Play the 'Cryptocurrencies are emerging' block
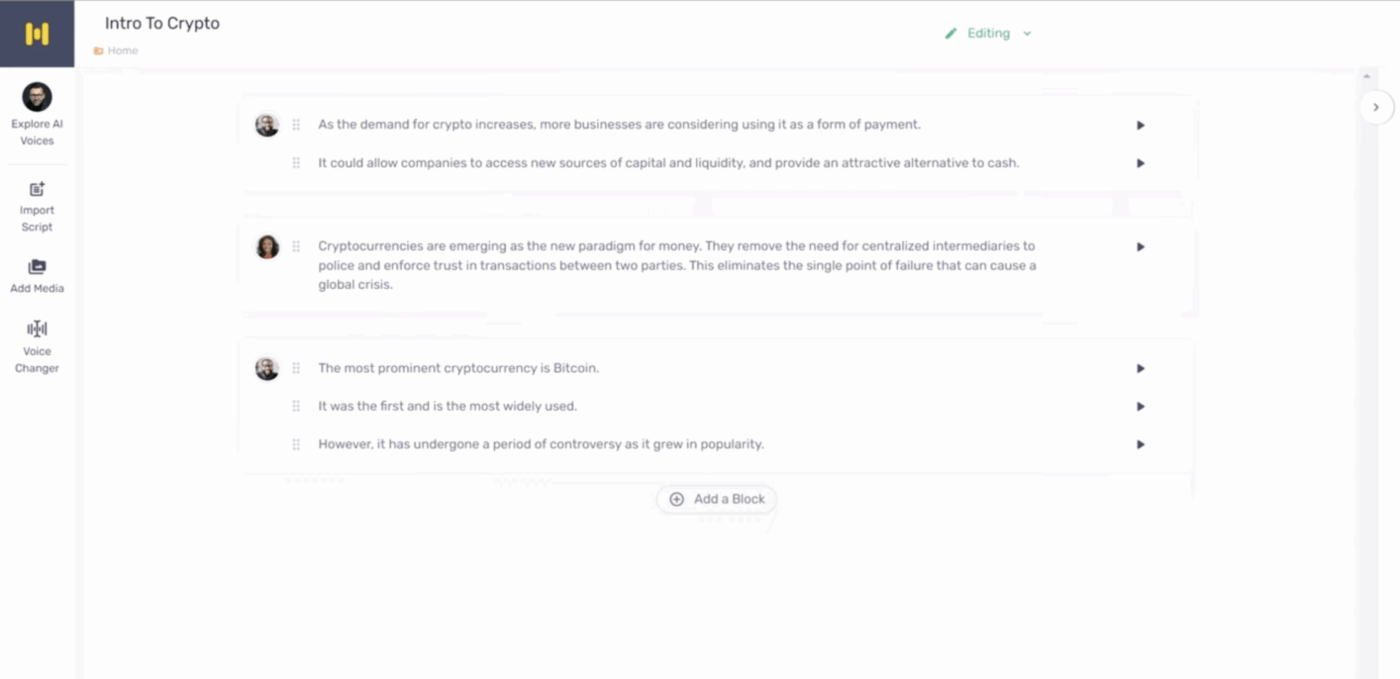 pyautogui.click(x=1140, y=247)
